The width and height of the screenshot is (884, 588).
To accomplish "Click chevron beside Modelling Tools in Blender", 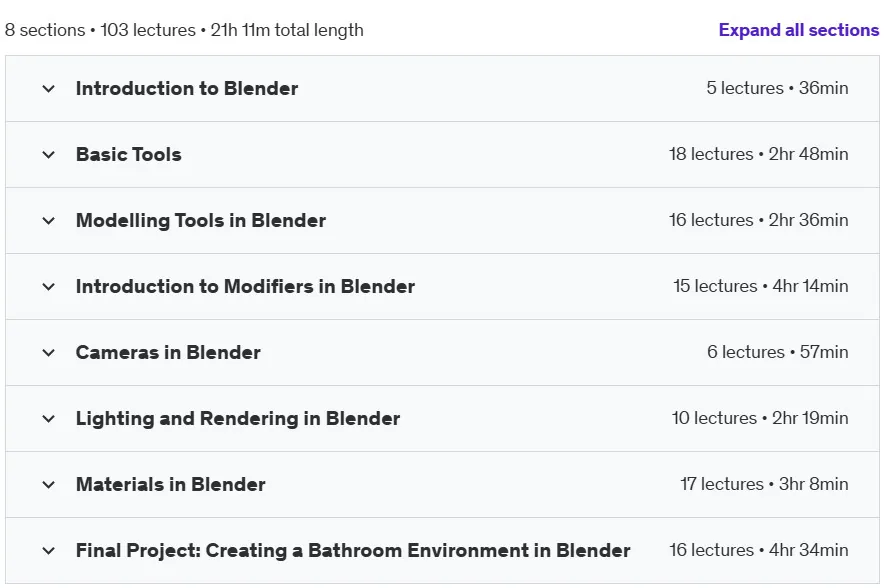I will tap(48, 220).
